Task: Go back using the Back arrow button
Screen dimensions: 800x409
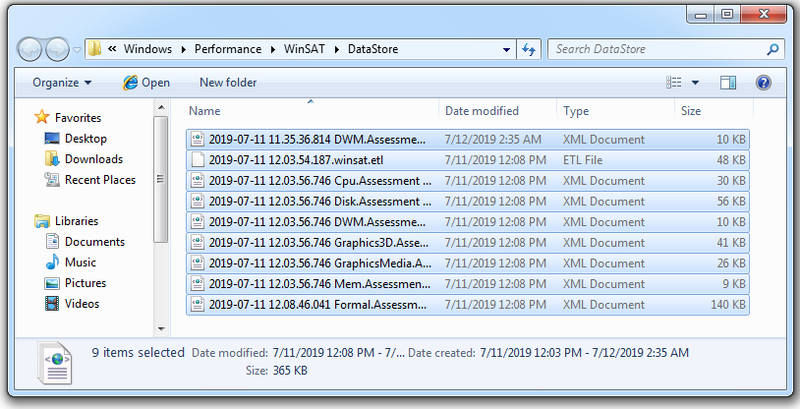Action: coord(30,49)
